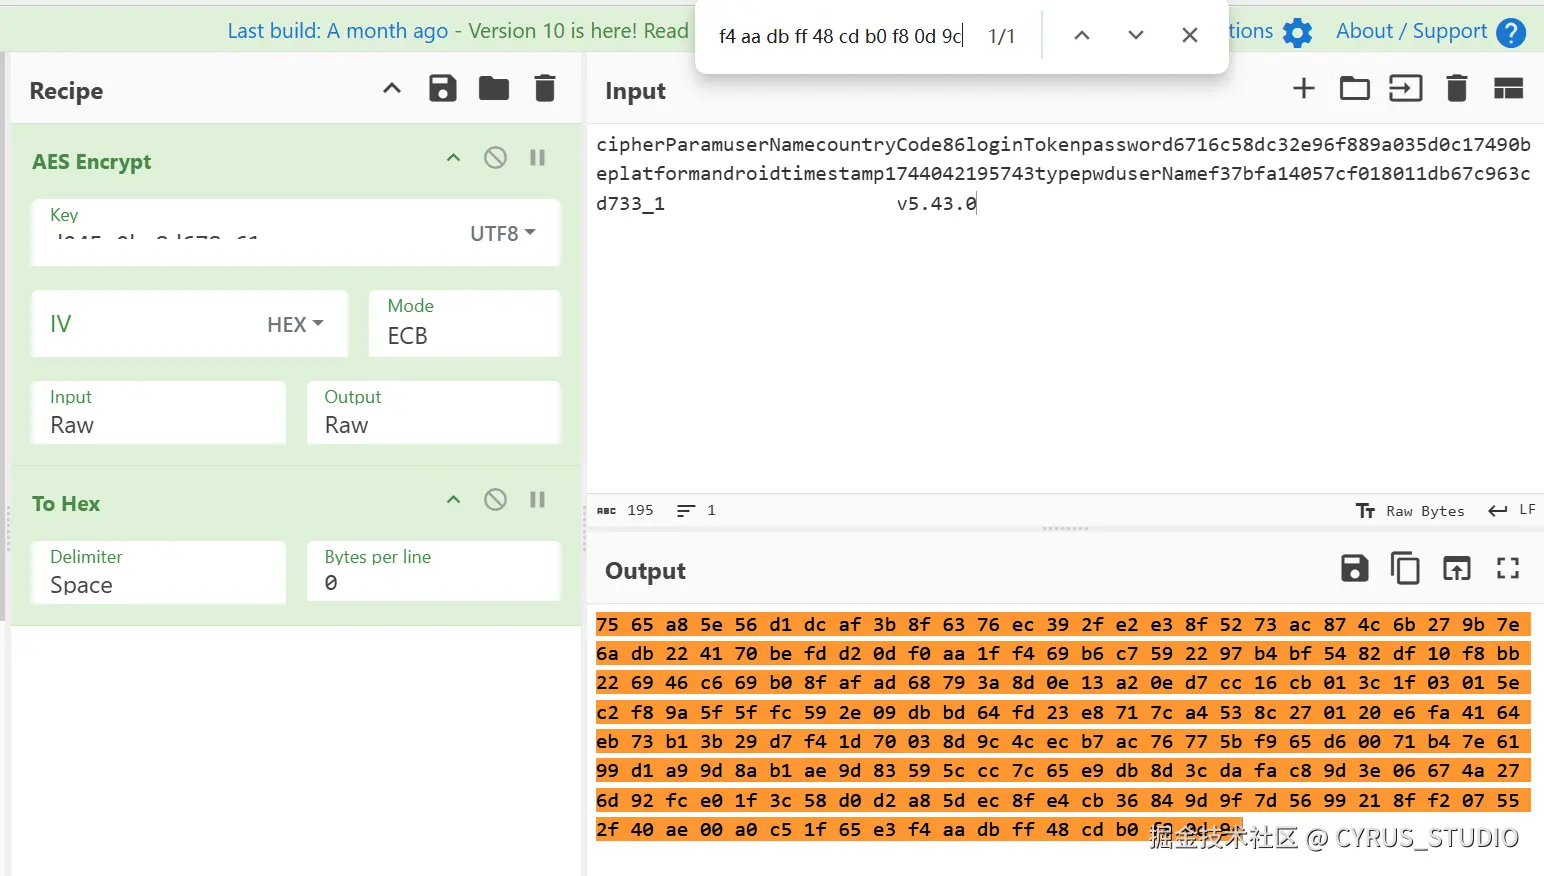1544x876 pixels.
Task: Copy raw output to clipboard
Action: (x=1405, y=569)
